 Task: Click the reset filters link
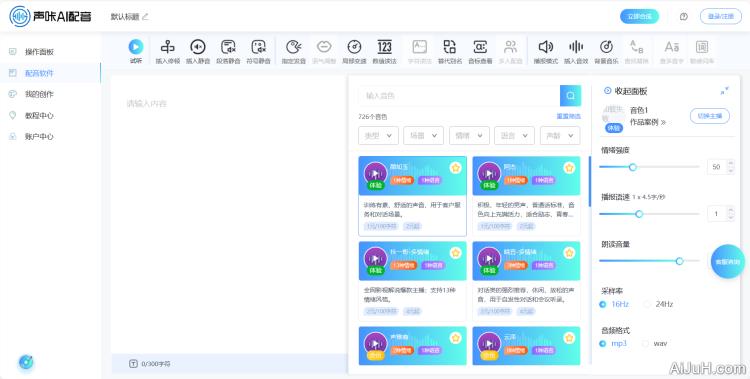point(569,116)
